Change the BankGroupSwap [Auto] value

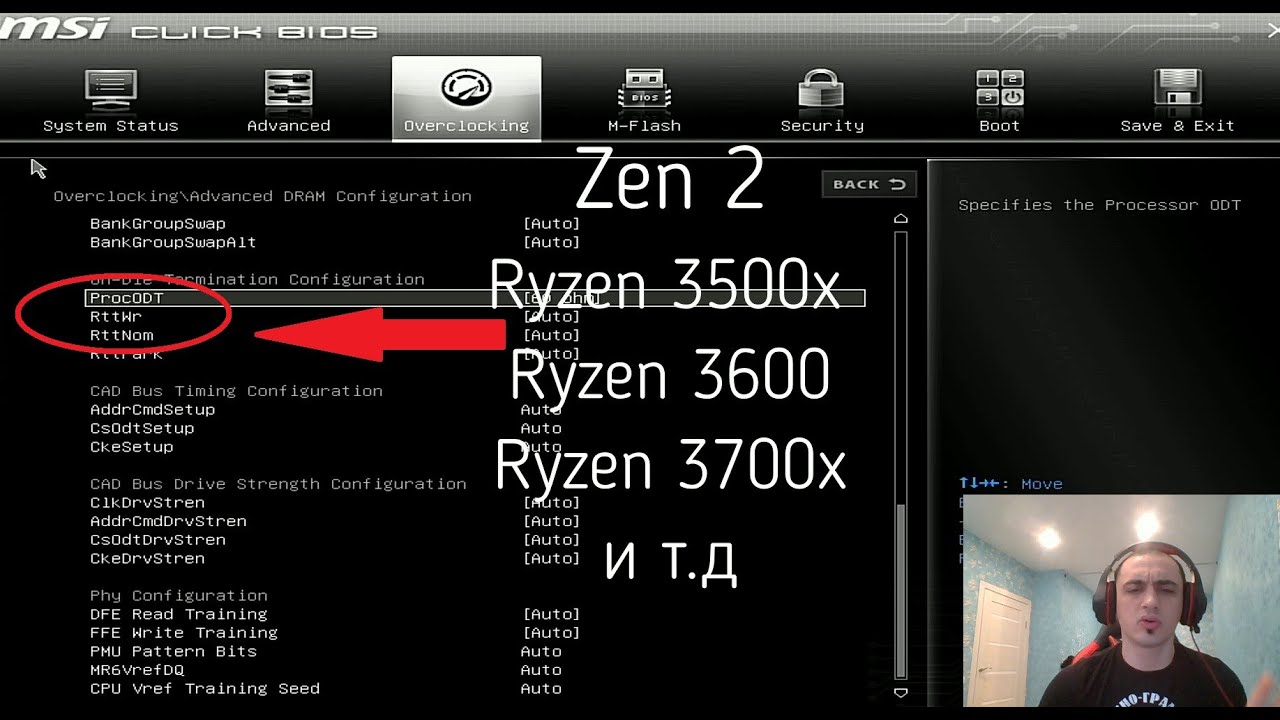[551, 224]
